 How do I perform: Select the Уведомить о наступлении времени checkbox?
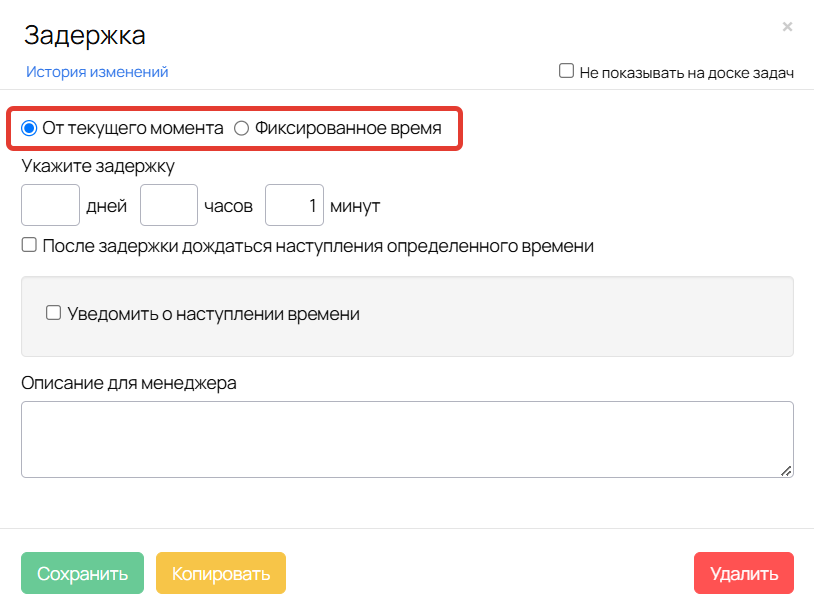click(53, 313)
